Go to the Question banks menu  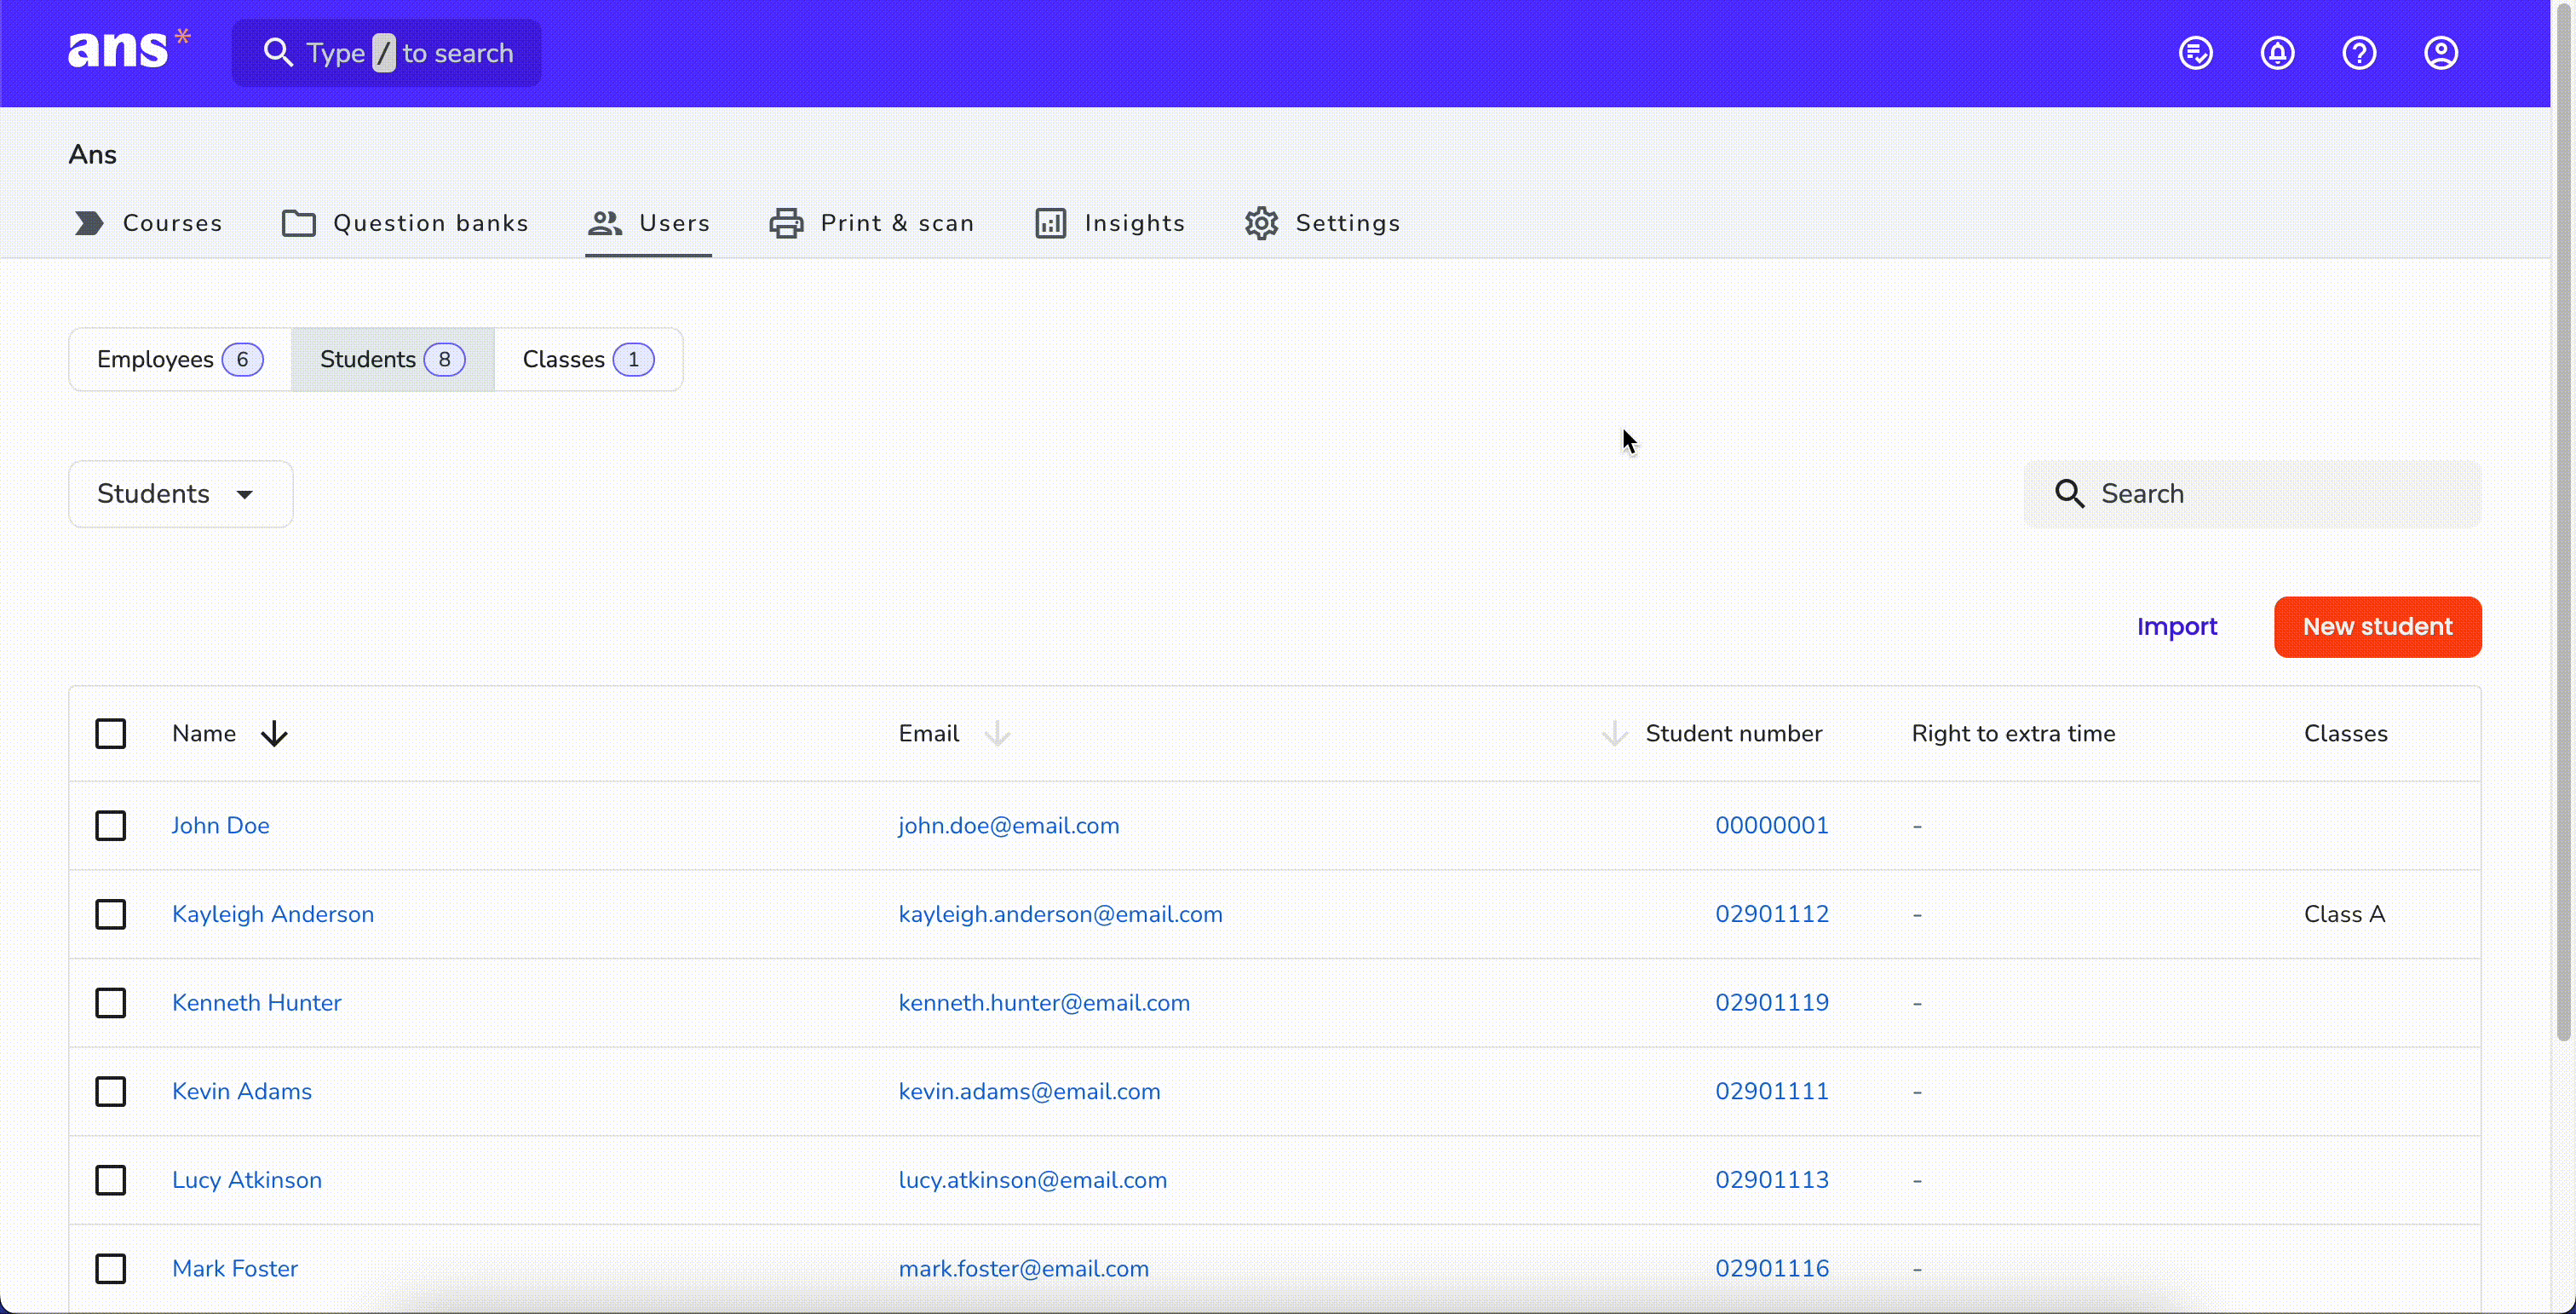405,223
